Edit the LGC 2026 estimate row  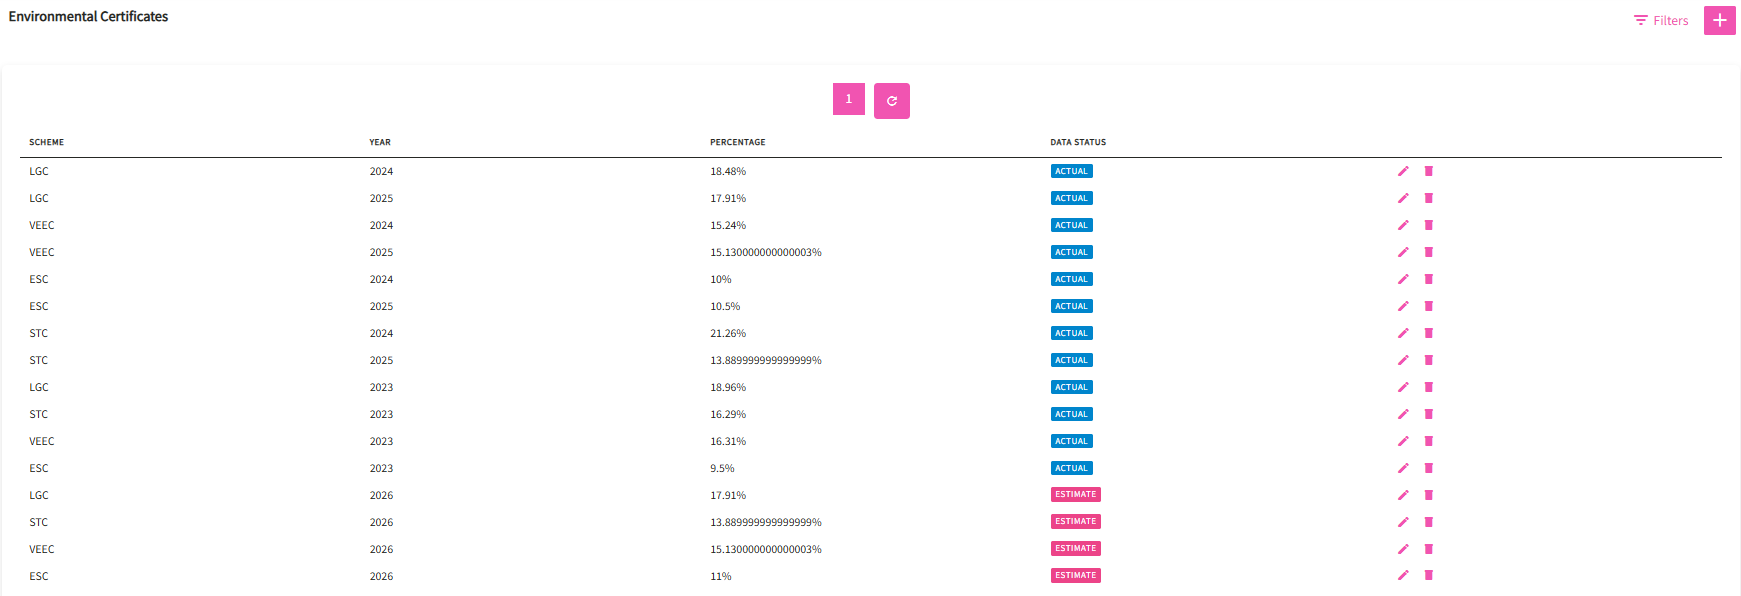1403,495
